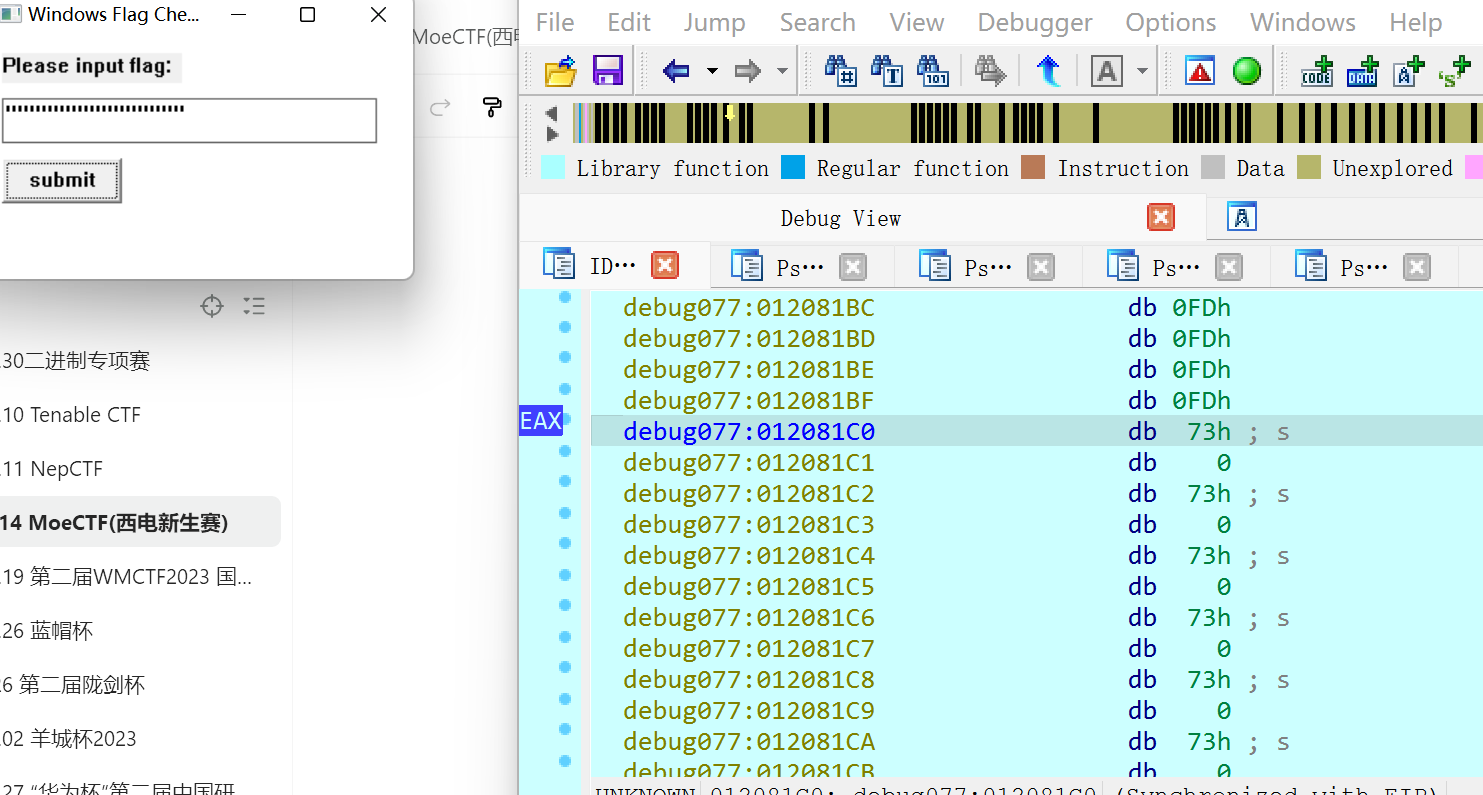
Task: Click the CODE plus toolbar icon
Action: tap(1316, 71)
